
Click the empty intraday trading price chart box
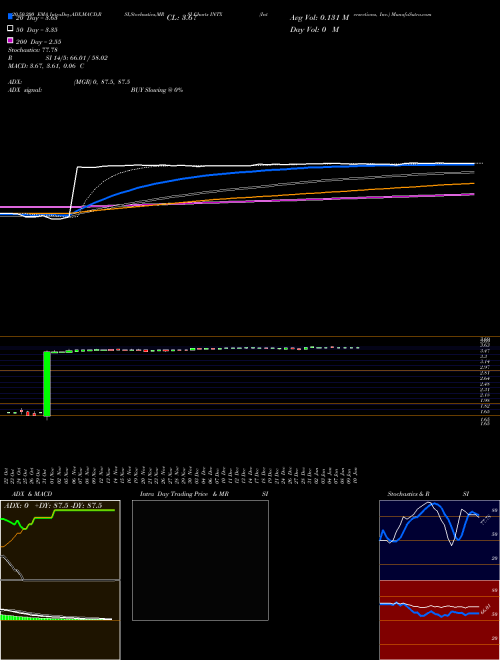coord(200,560)
